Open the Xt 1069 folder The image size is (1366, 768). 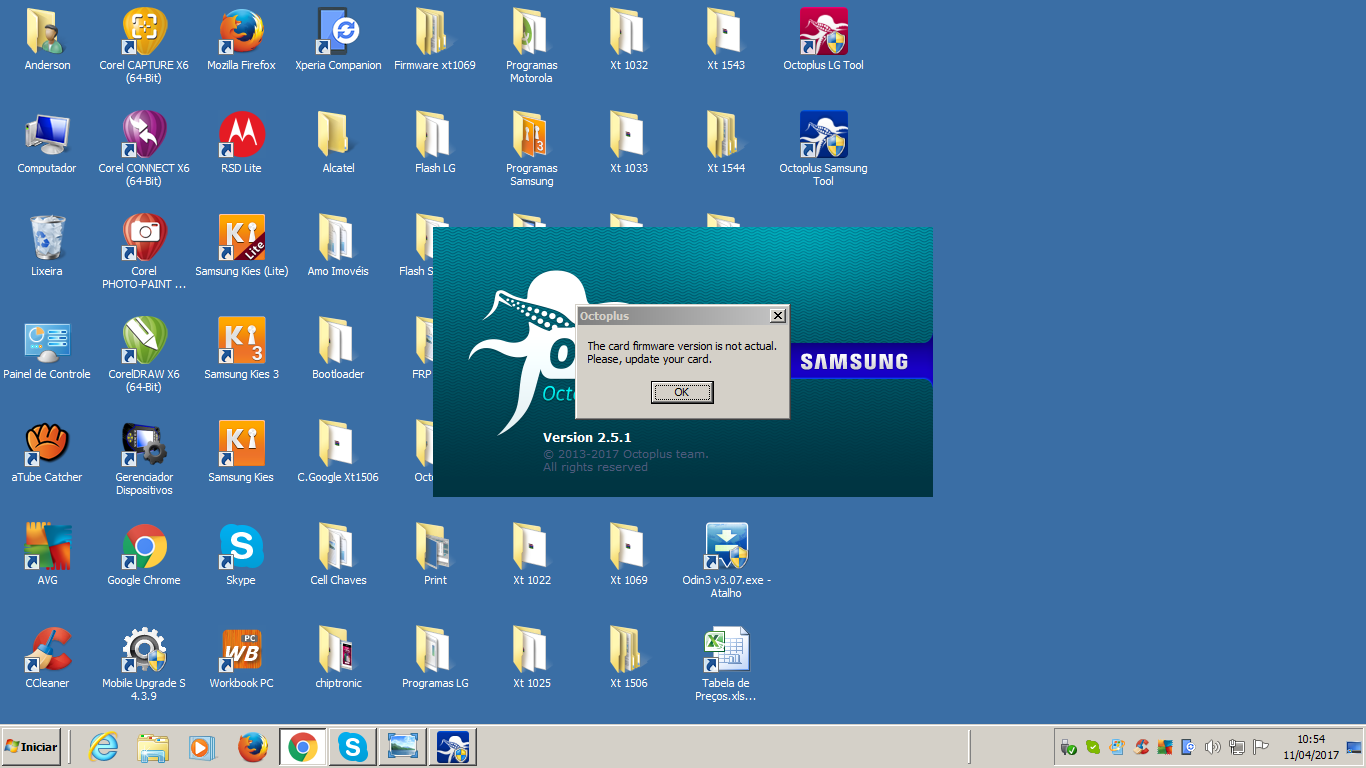coord(629,555)
